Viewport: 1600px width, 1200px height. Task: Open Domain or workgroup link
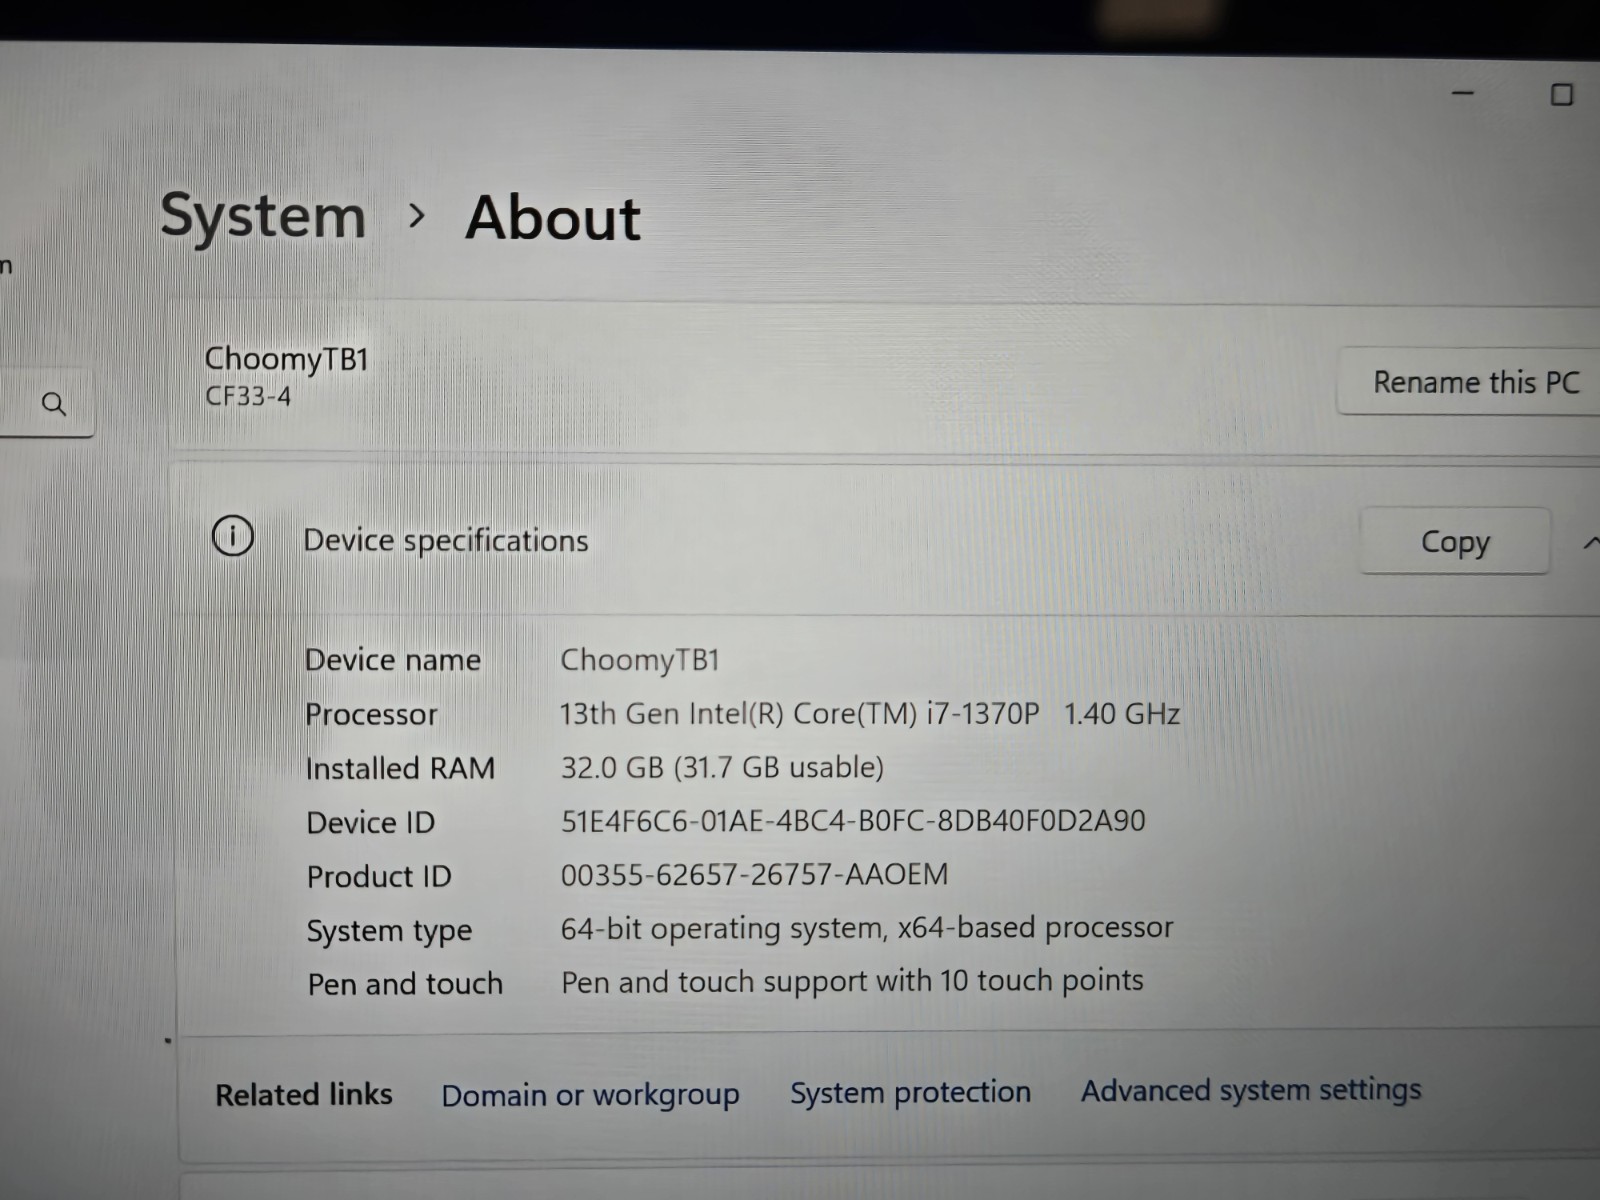(590, 1095)
